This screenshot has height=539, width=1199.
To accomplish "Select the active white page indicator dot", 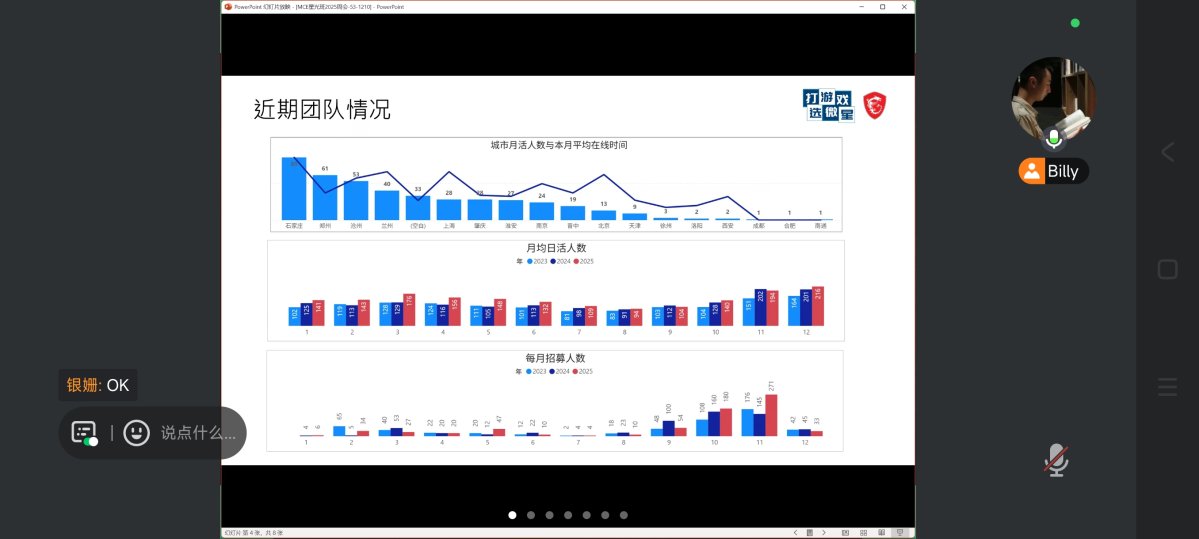I will point(512,515).
